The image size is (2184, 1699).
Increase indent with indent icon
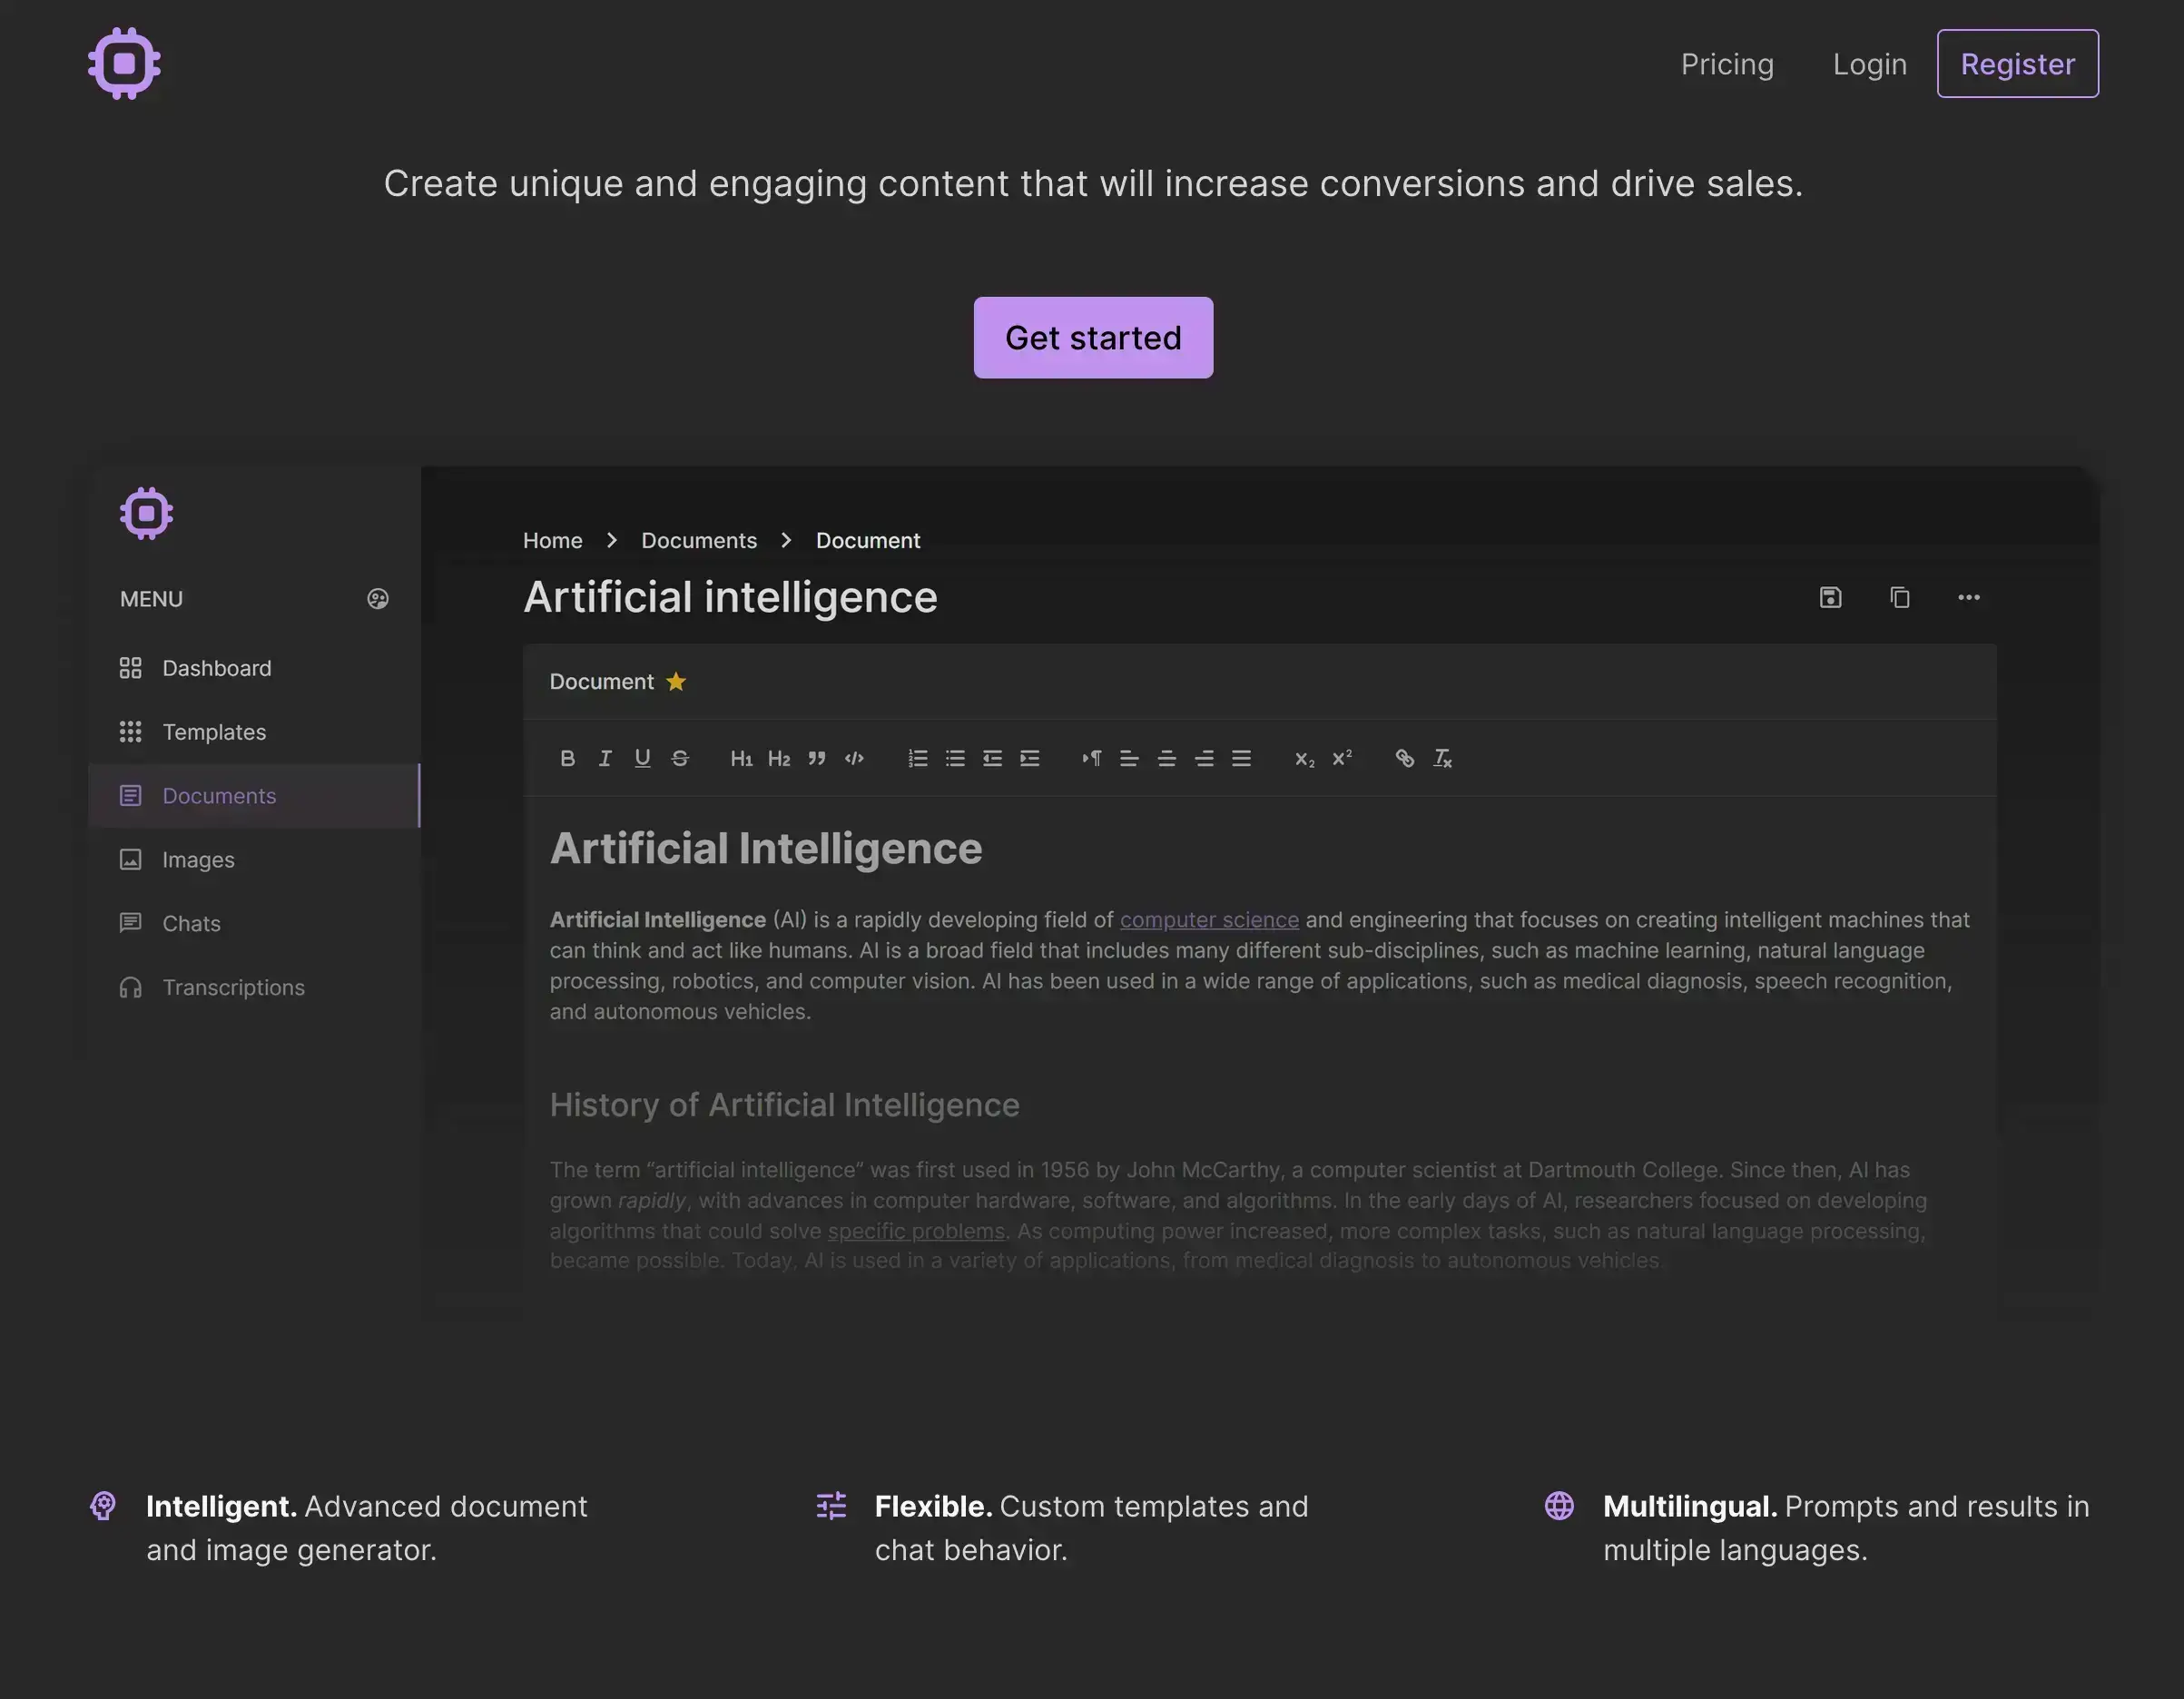[1030, 758]
